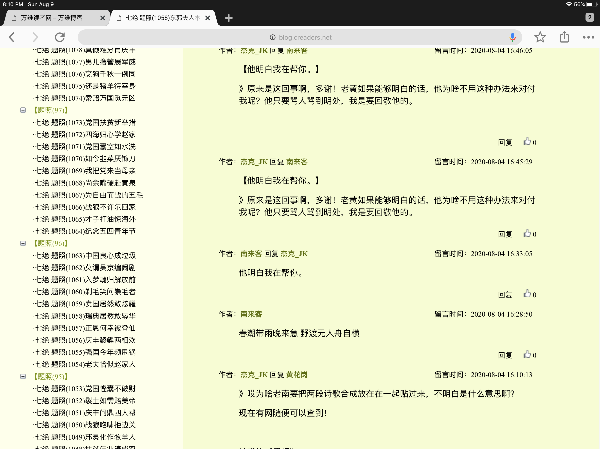
Task: Open sidebar entry numbered 1077
Action: click(x=85, y=62)
